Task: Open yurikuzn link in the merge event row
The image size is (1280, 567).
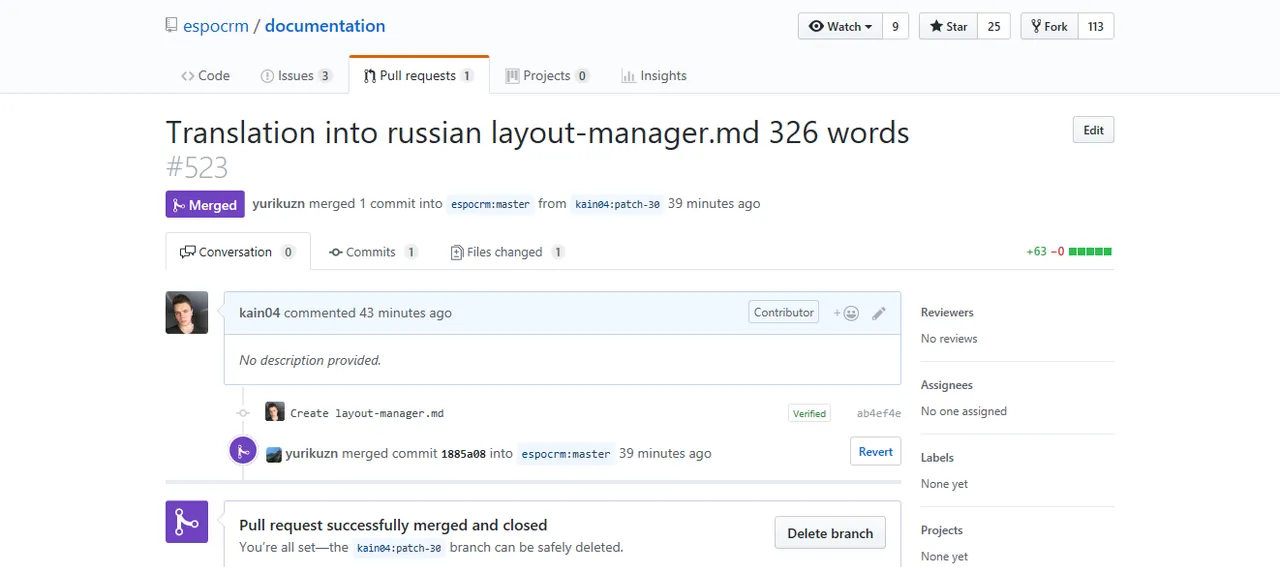Action: (312, 453)
